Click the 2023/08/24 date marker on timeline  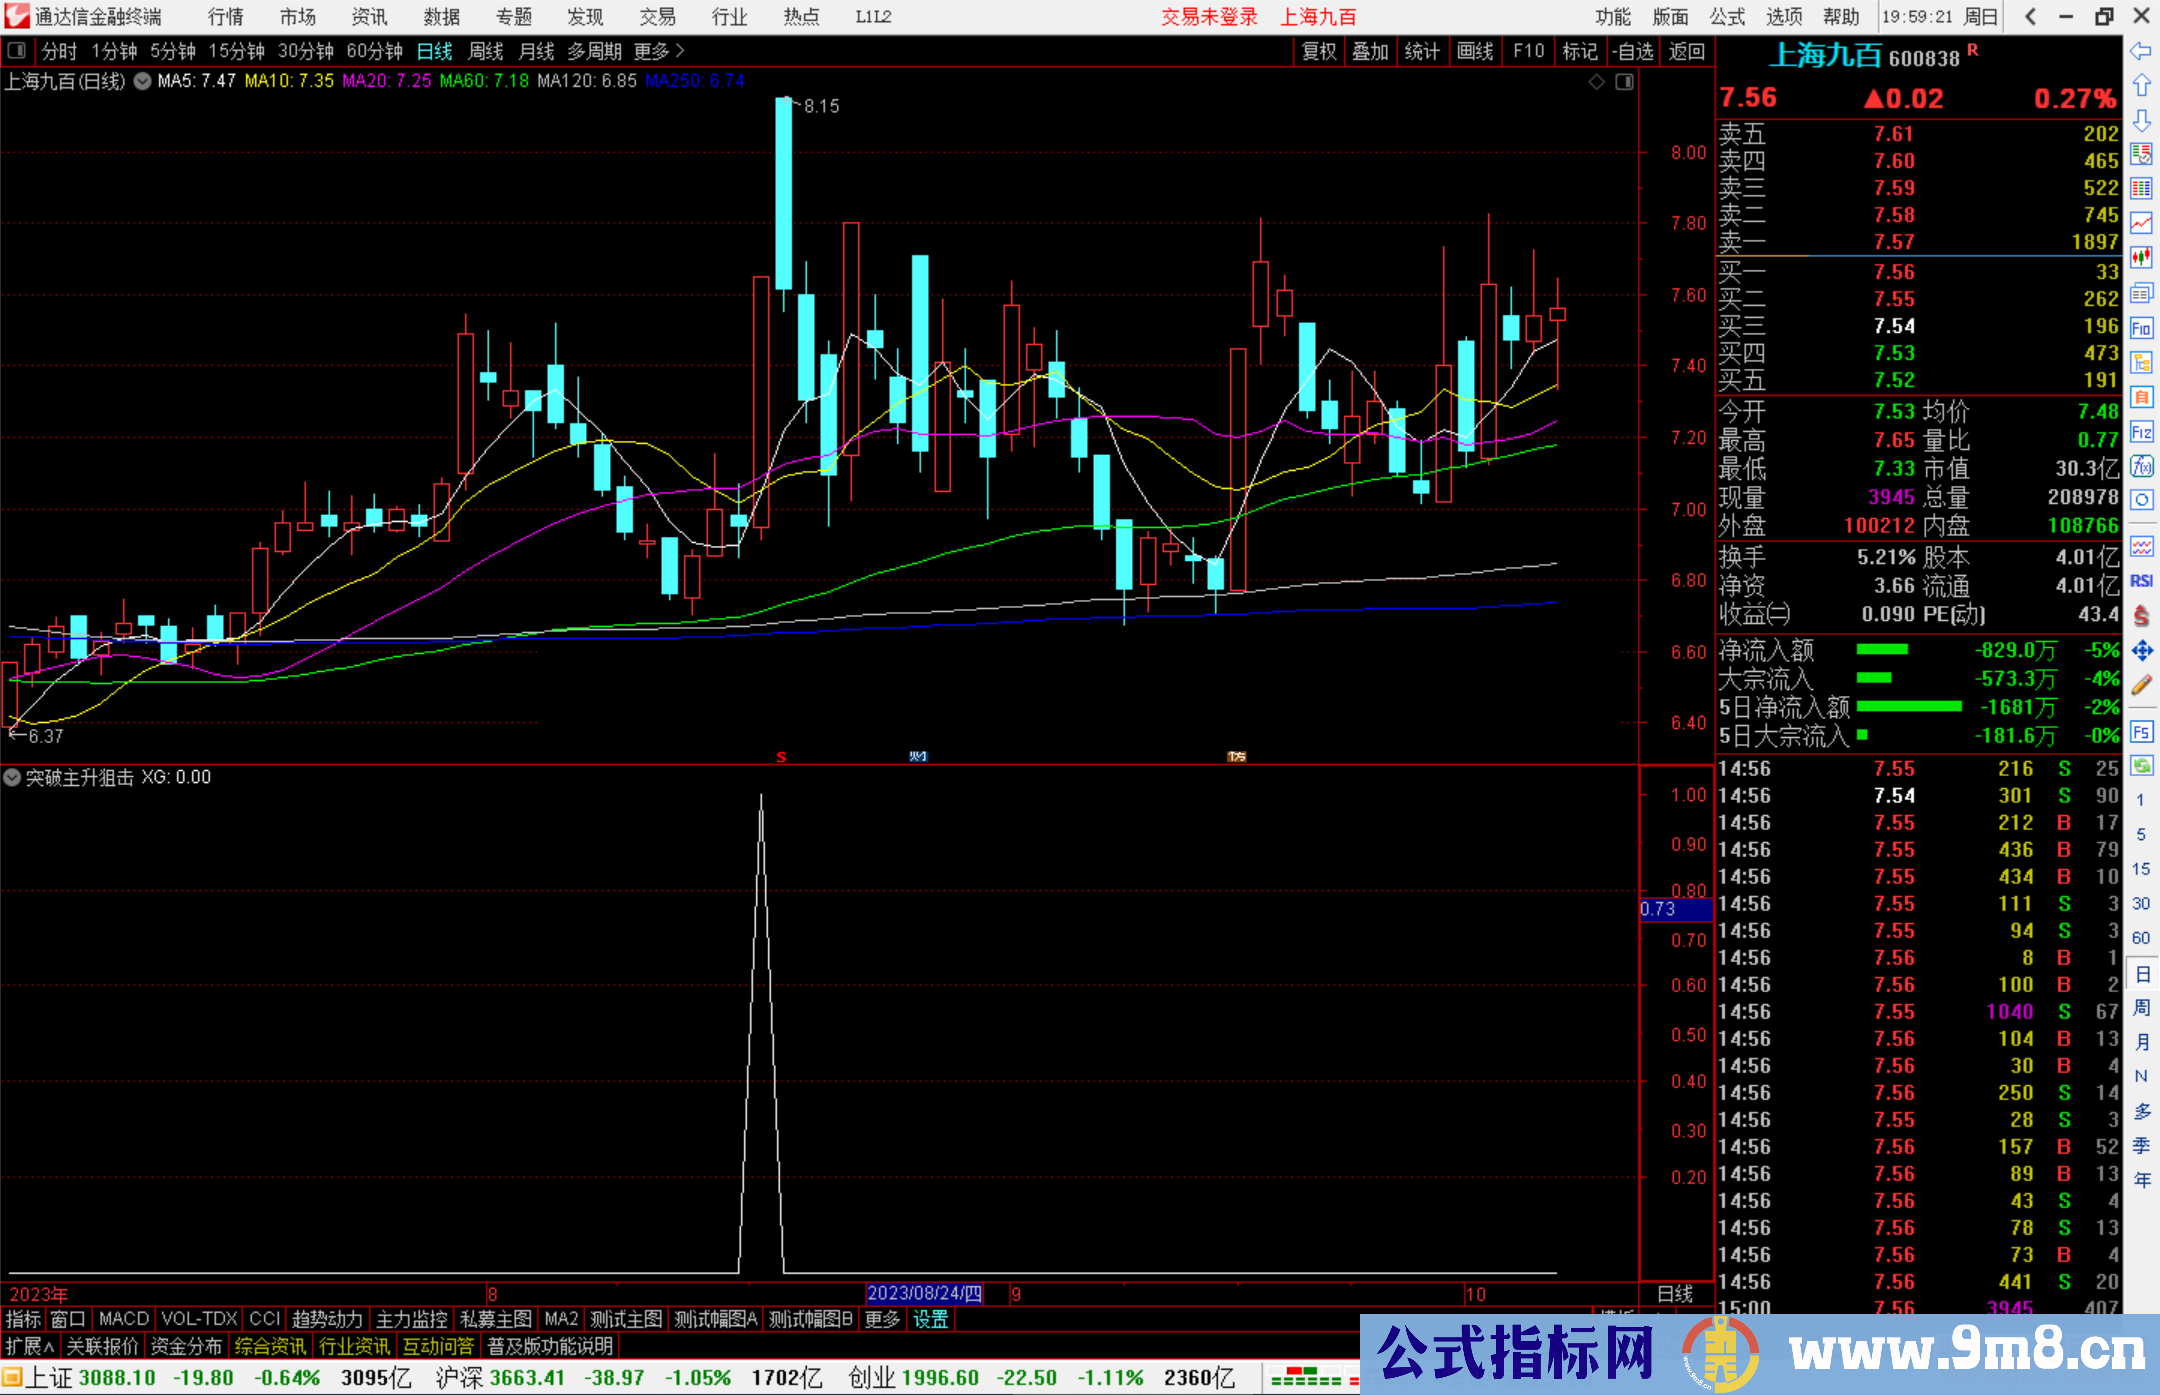[924, 1294]
